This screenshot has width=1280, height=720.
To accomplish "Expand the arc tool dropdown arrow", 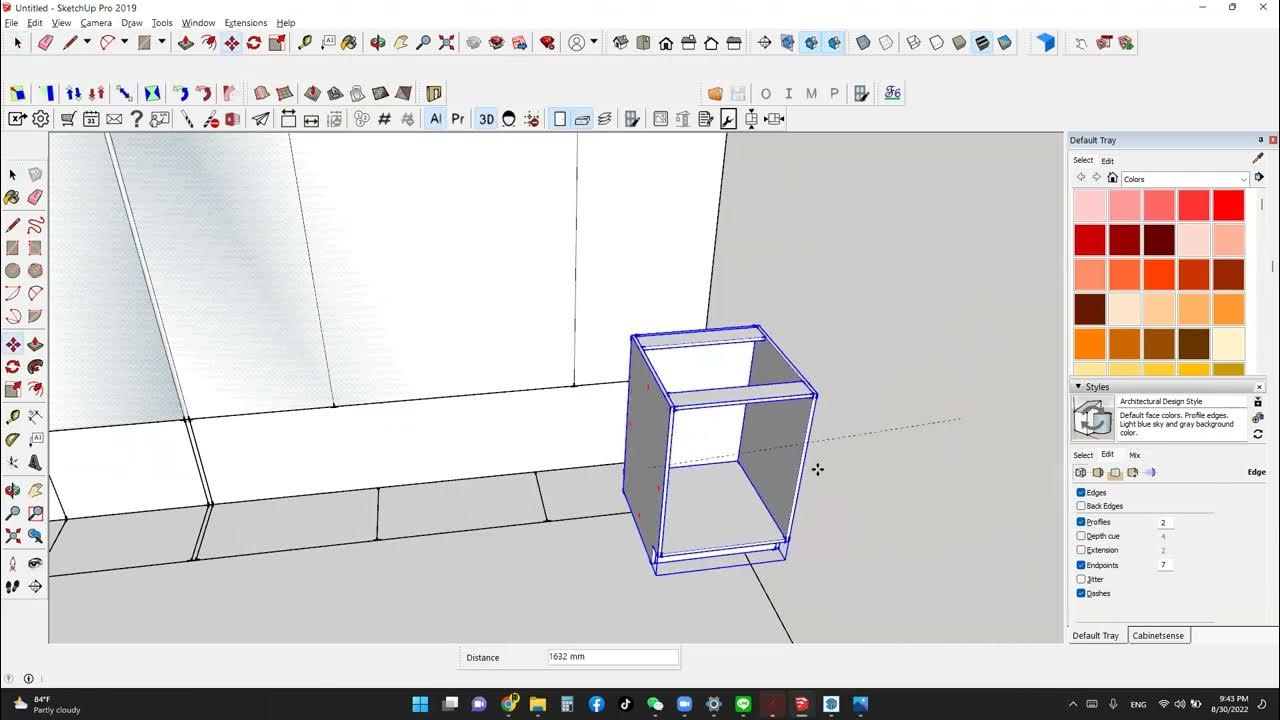I will click(x=126, y=42).
